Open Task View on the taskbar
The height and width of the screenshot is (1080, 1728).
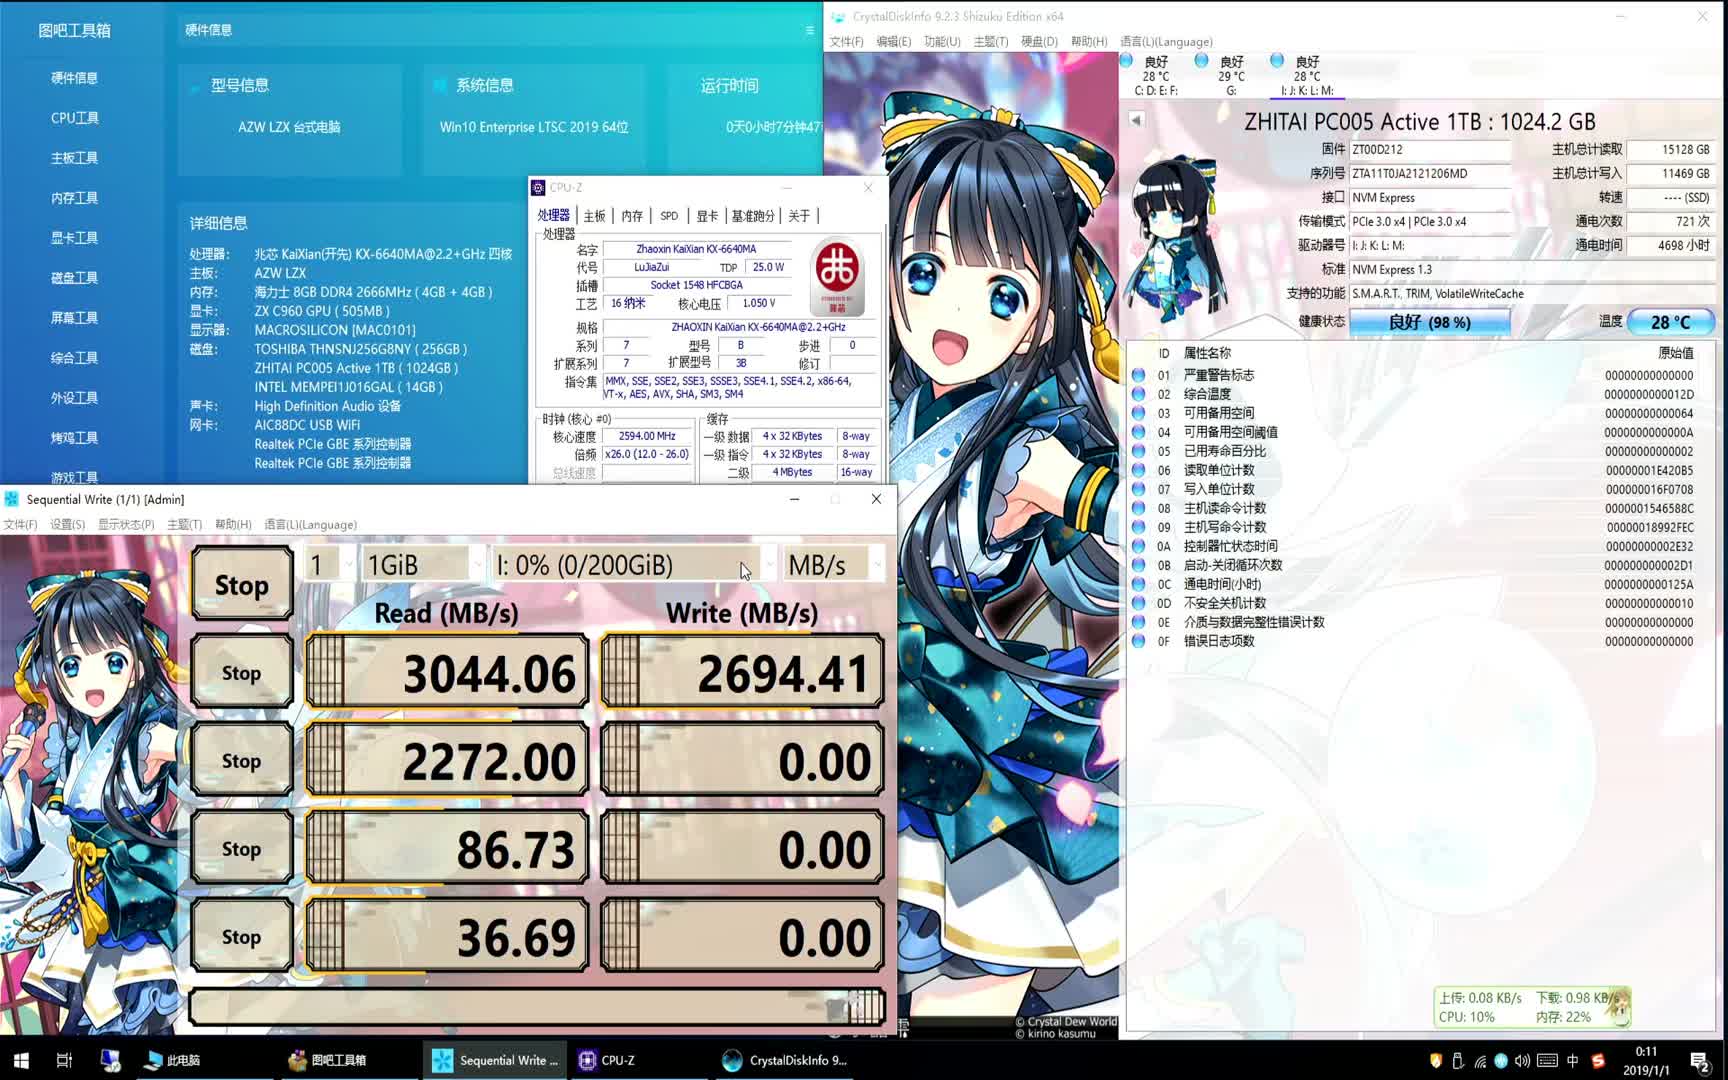64,1060
